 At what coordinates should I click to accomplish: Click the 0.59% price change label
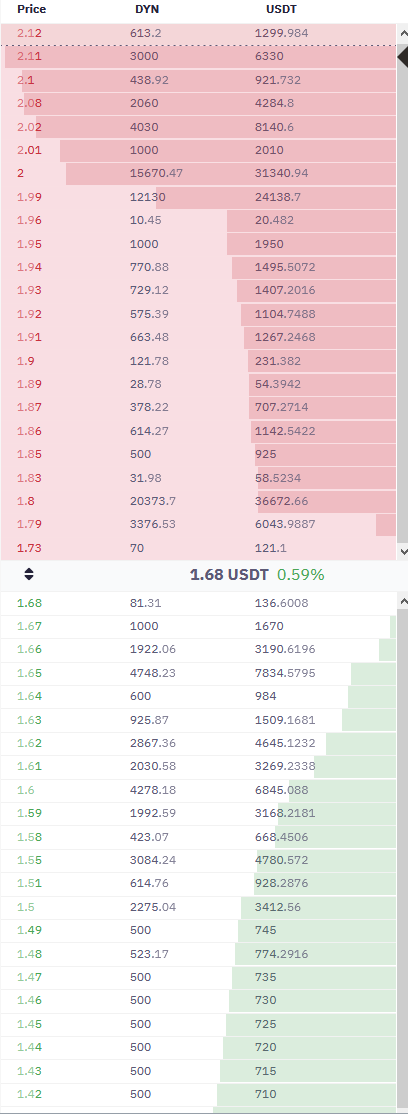[300, 575]
